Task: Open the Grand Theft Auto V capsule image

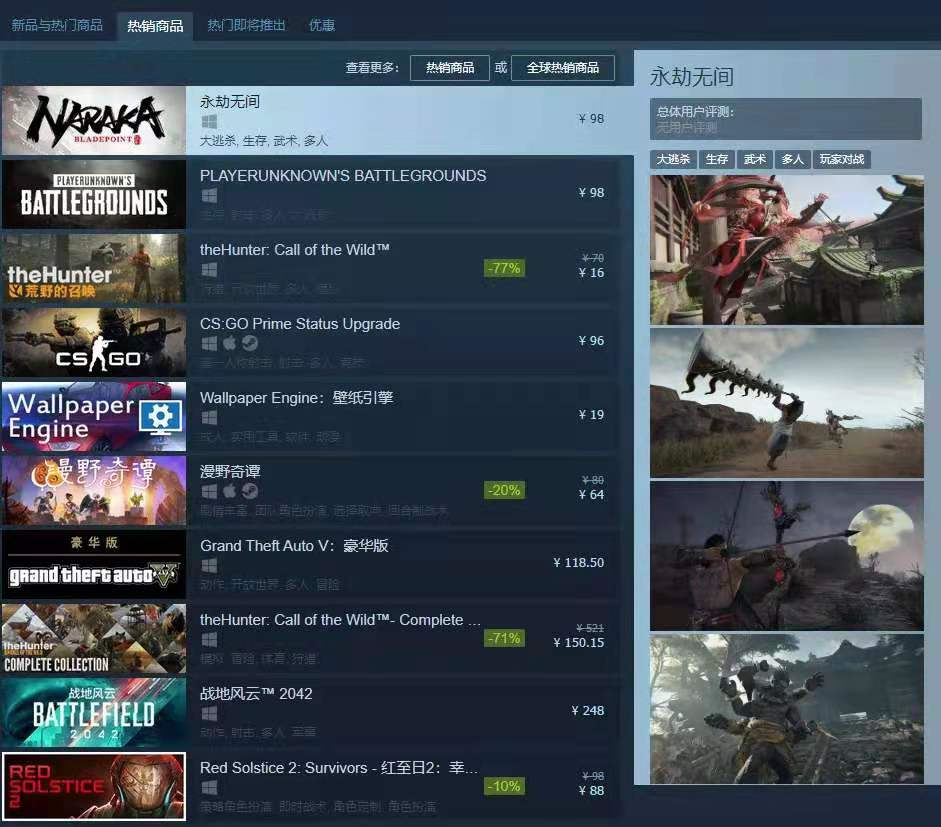Action: tap(94, 565)
